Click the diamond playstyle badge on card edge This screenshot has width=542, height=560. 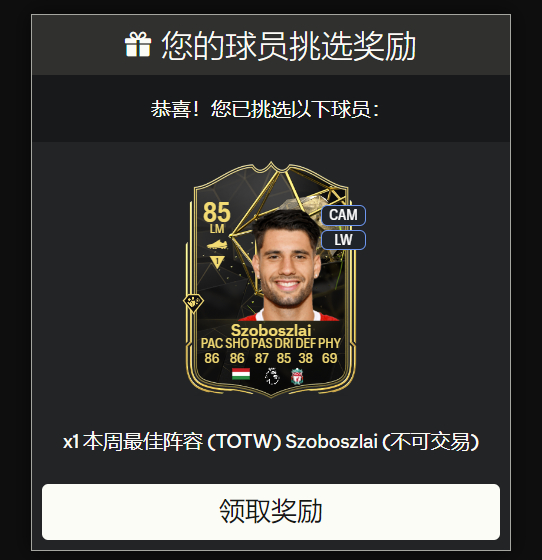point(193,303)
